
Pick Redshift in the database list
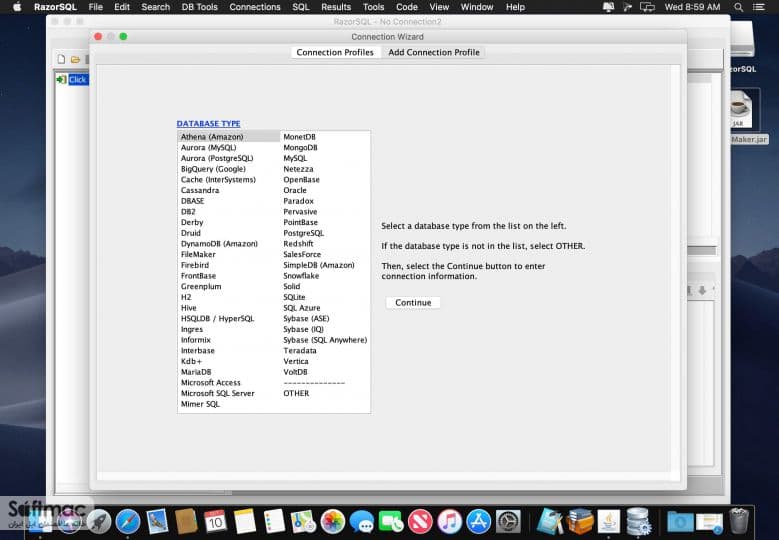[325, 243]
